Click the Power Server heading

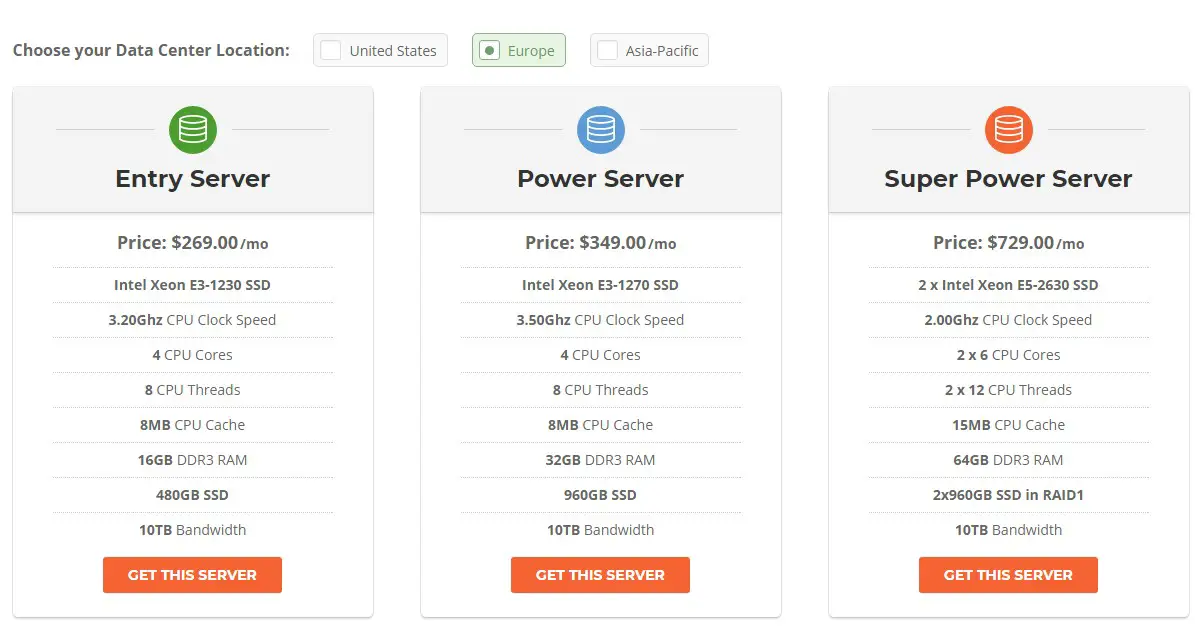pyautogui.click(x=601, y=178)
